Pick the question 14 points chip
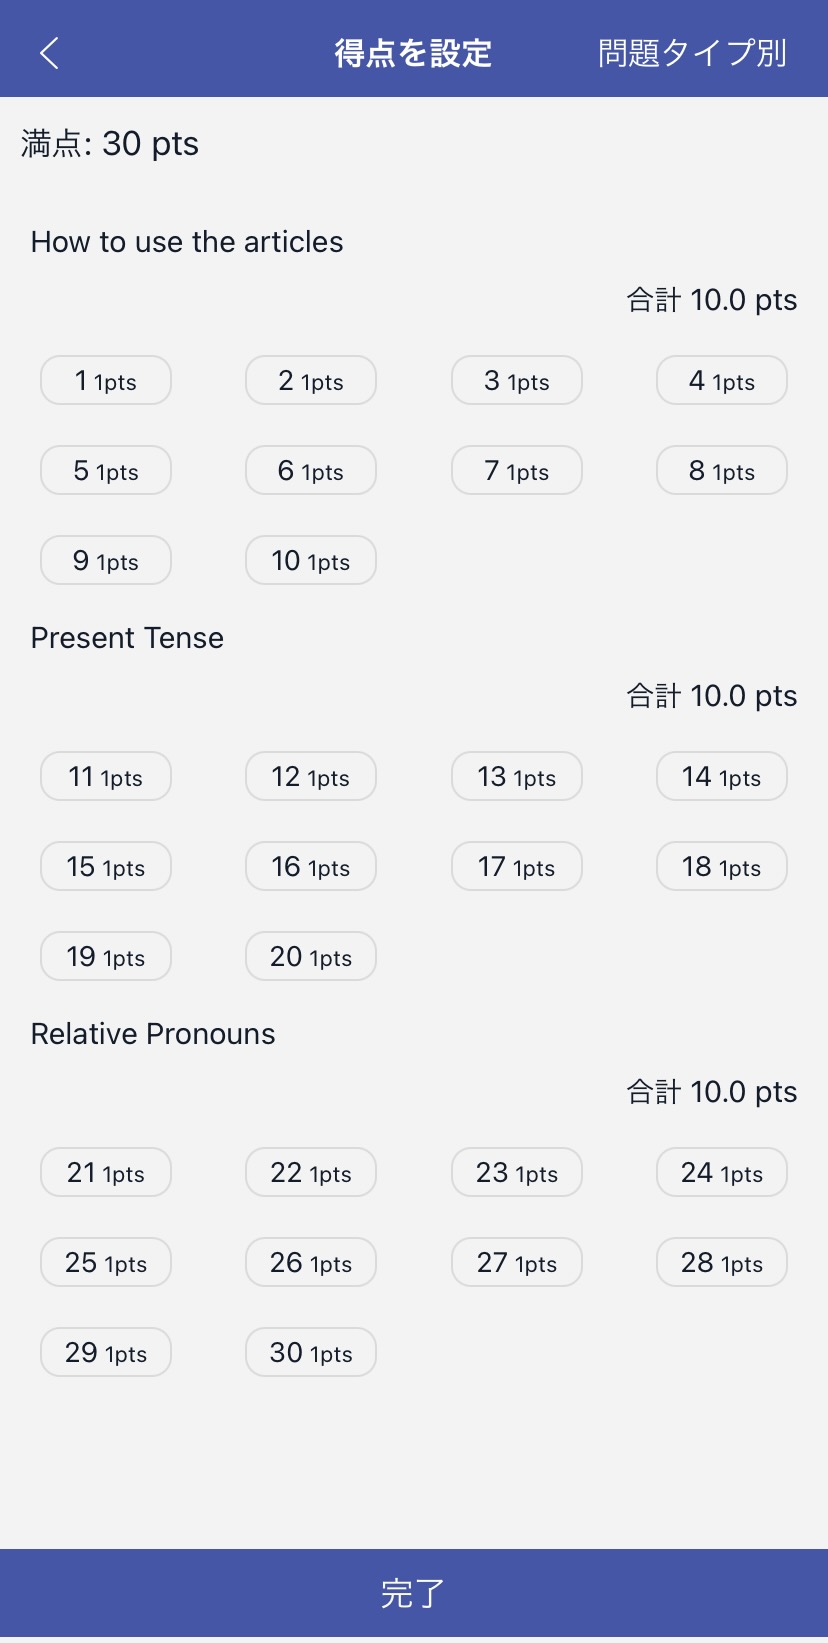This screenshot has width=828, height=1643. click(x=721, y=777)
